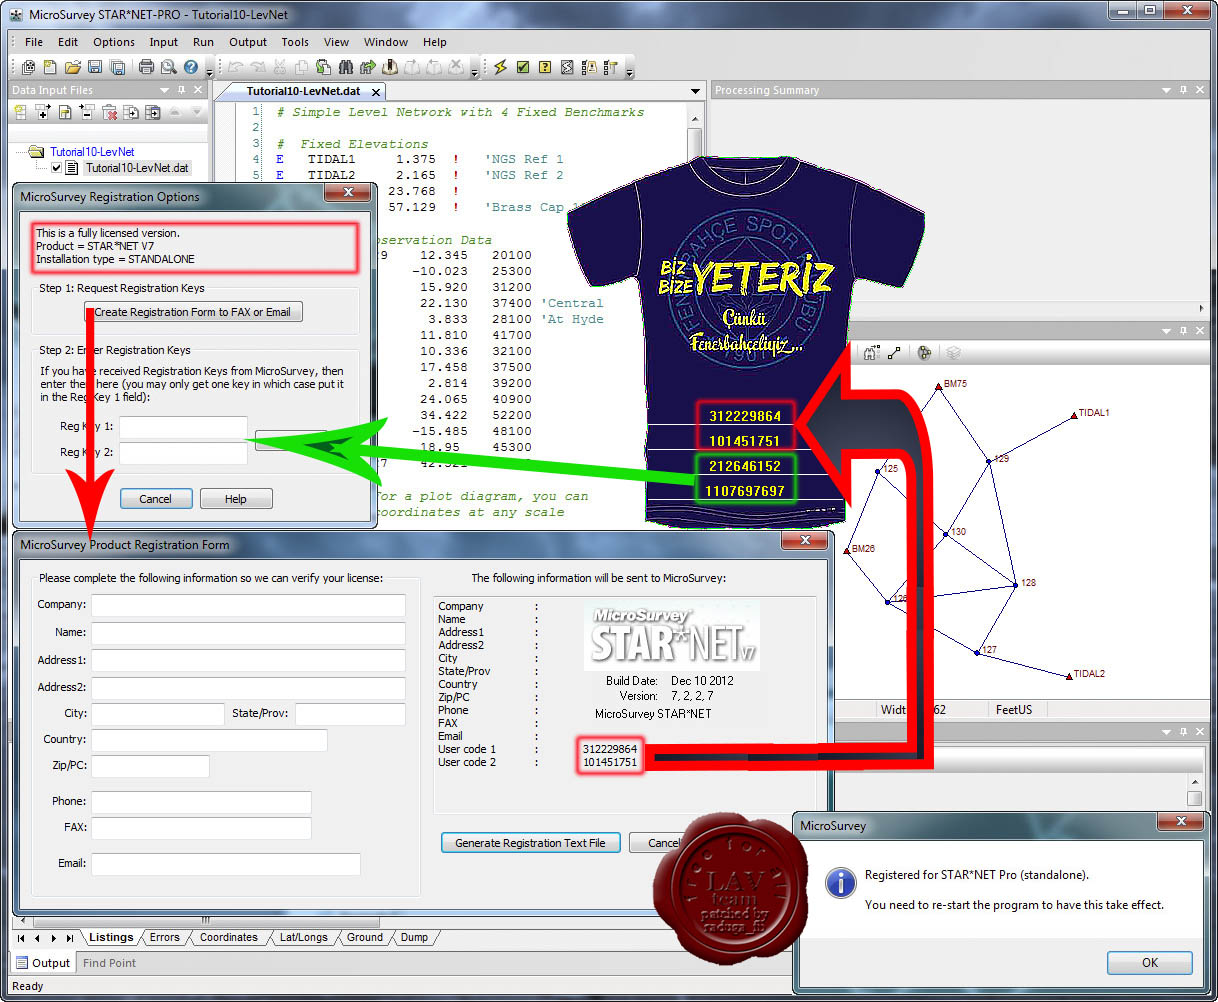
Task: Click the first icon in Data Input Files toolbar
Action: 20,112
